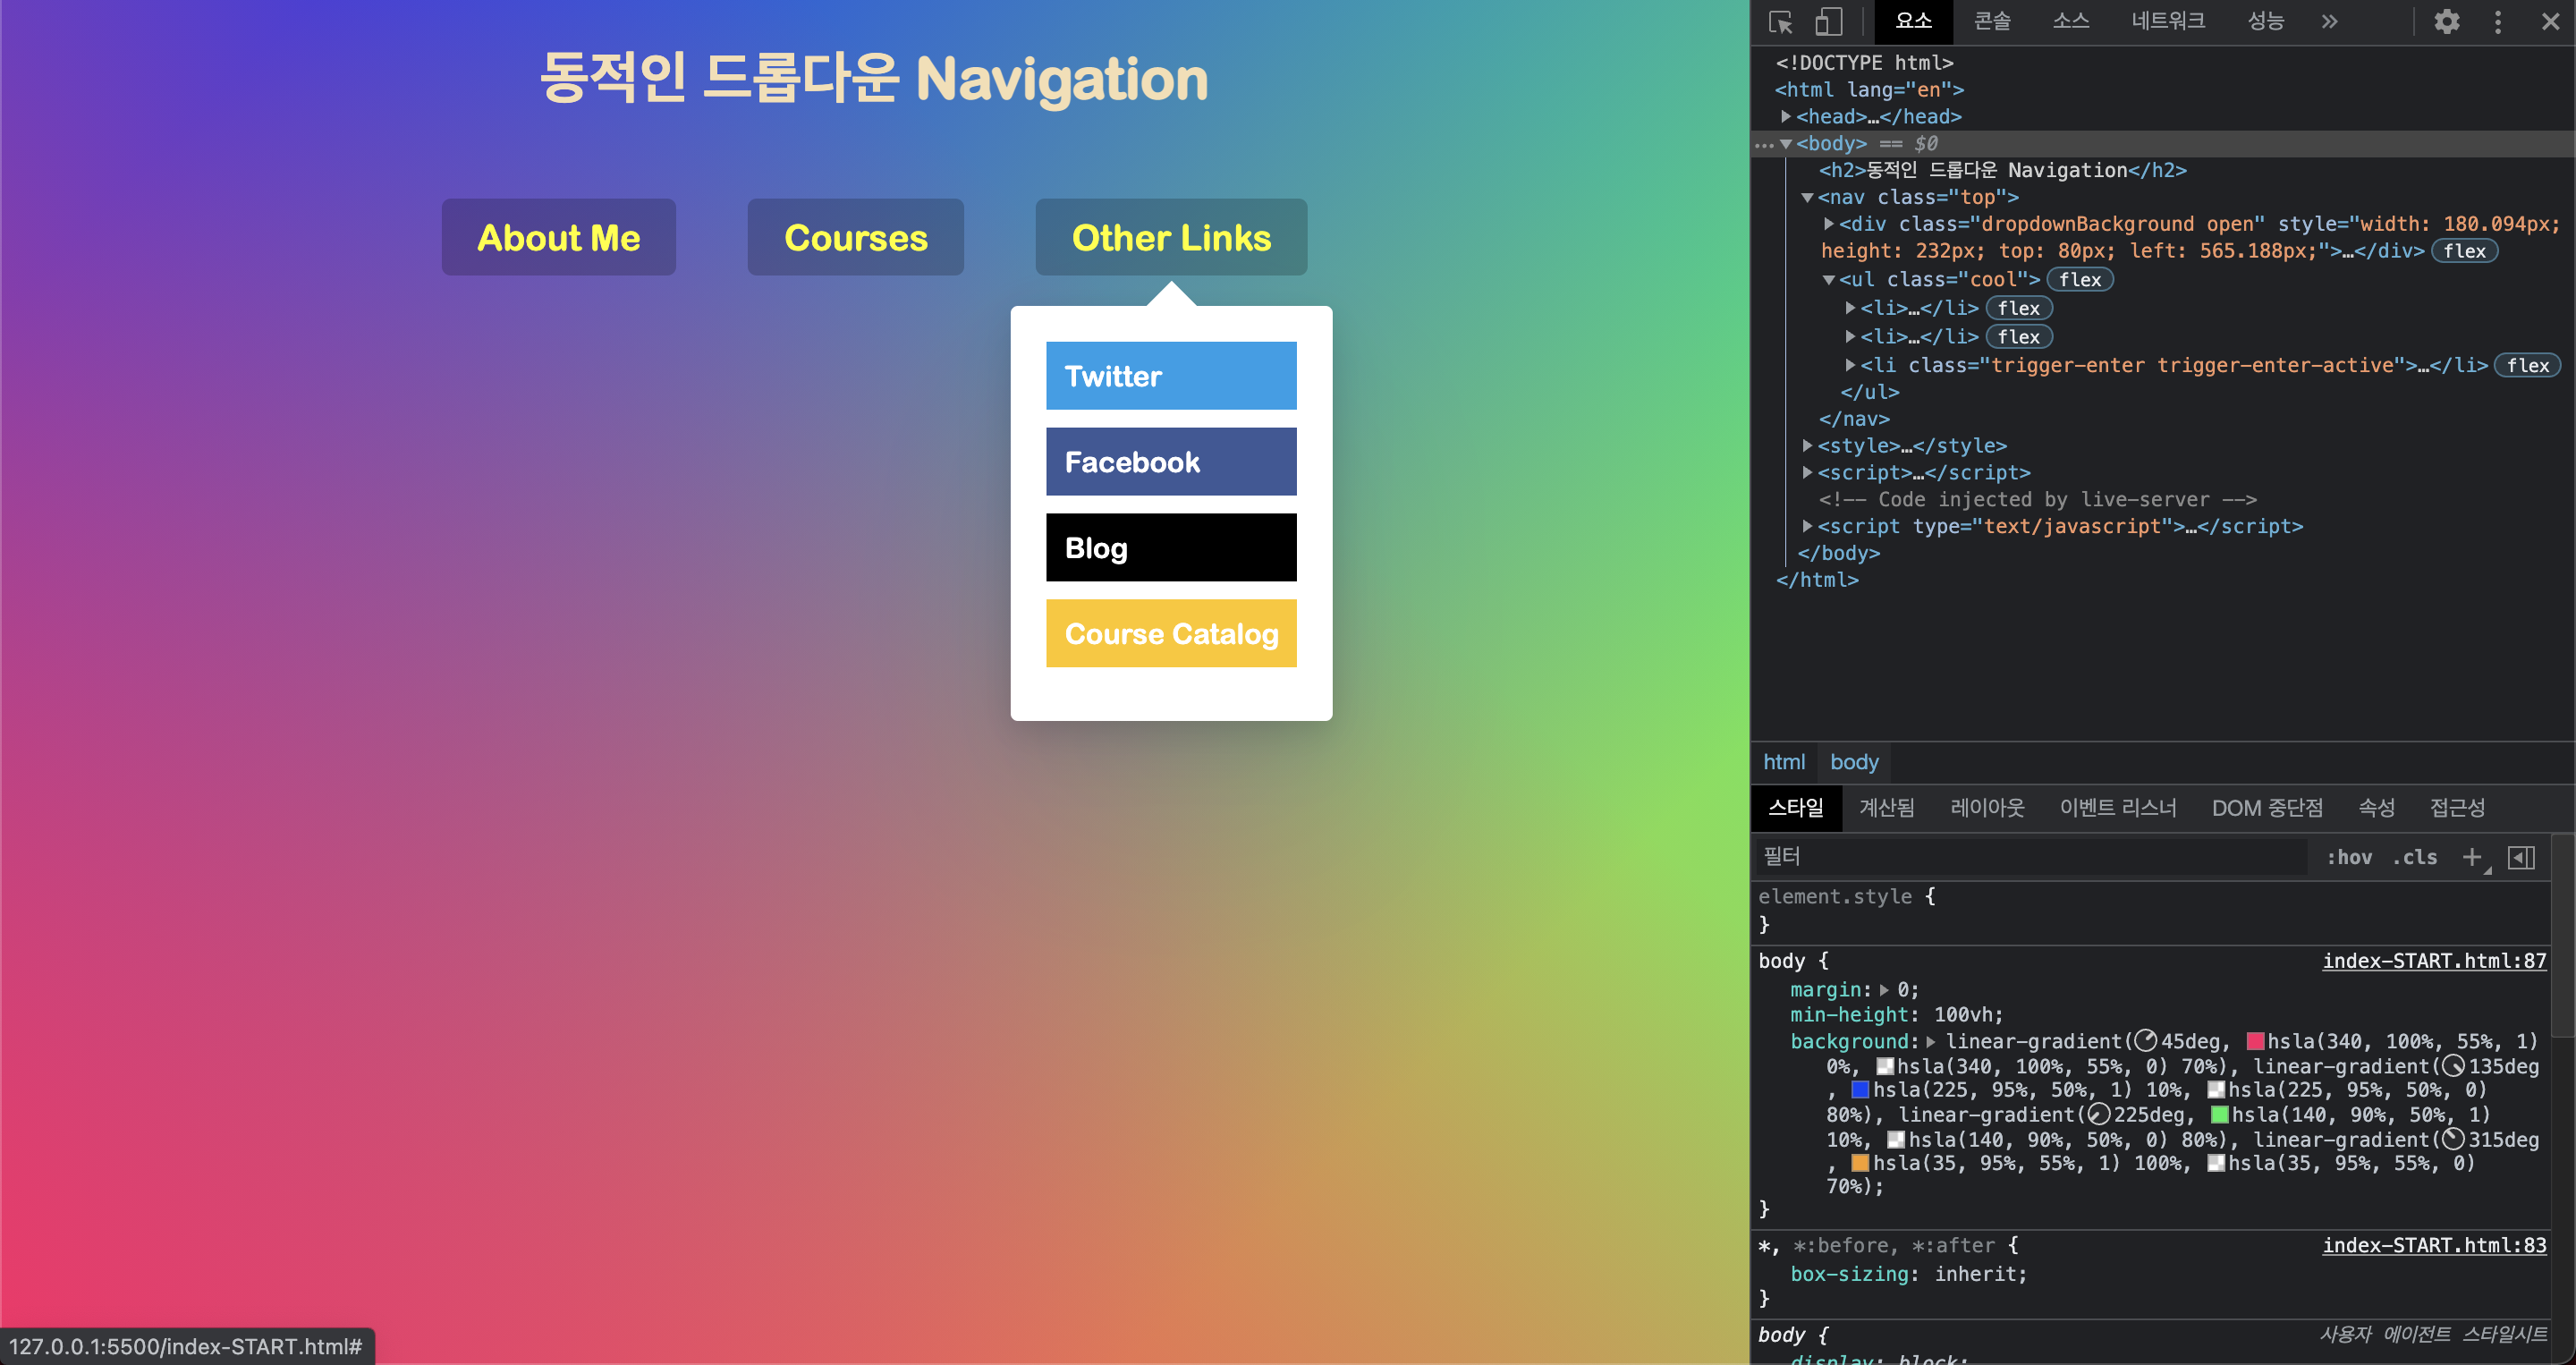Toggle the device toolbar icon
The height and width of the screenshot is (1365, 2576).
pyautogui.click(x=1829, y=21)
